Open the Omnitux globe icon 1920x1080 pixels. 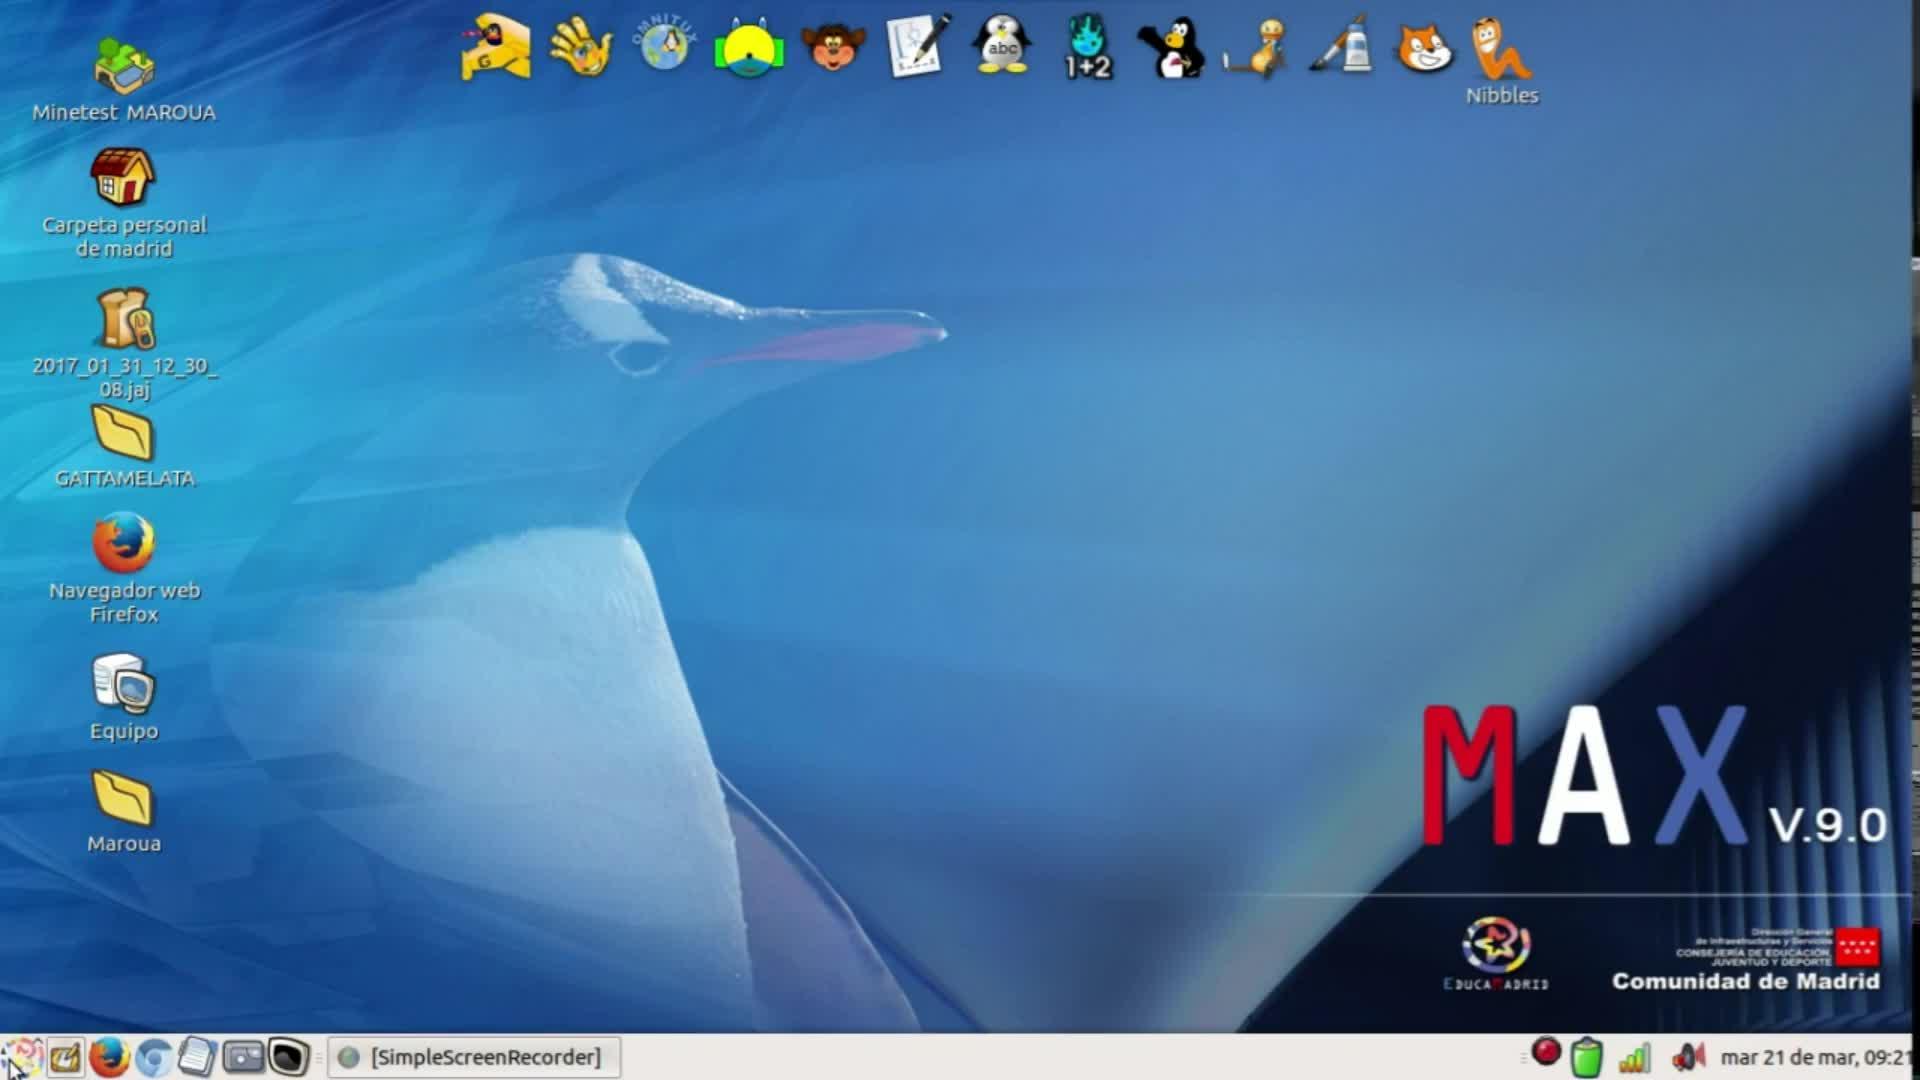(665, 46)
